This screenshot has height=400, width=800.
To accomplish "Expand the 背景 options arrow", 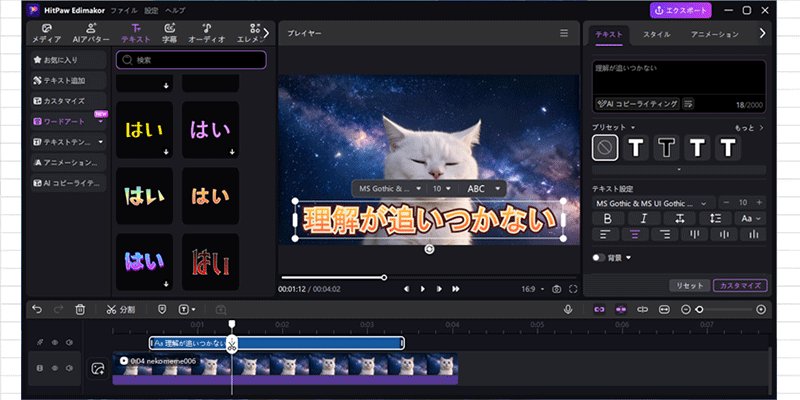I will [628, 258].
